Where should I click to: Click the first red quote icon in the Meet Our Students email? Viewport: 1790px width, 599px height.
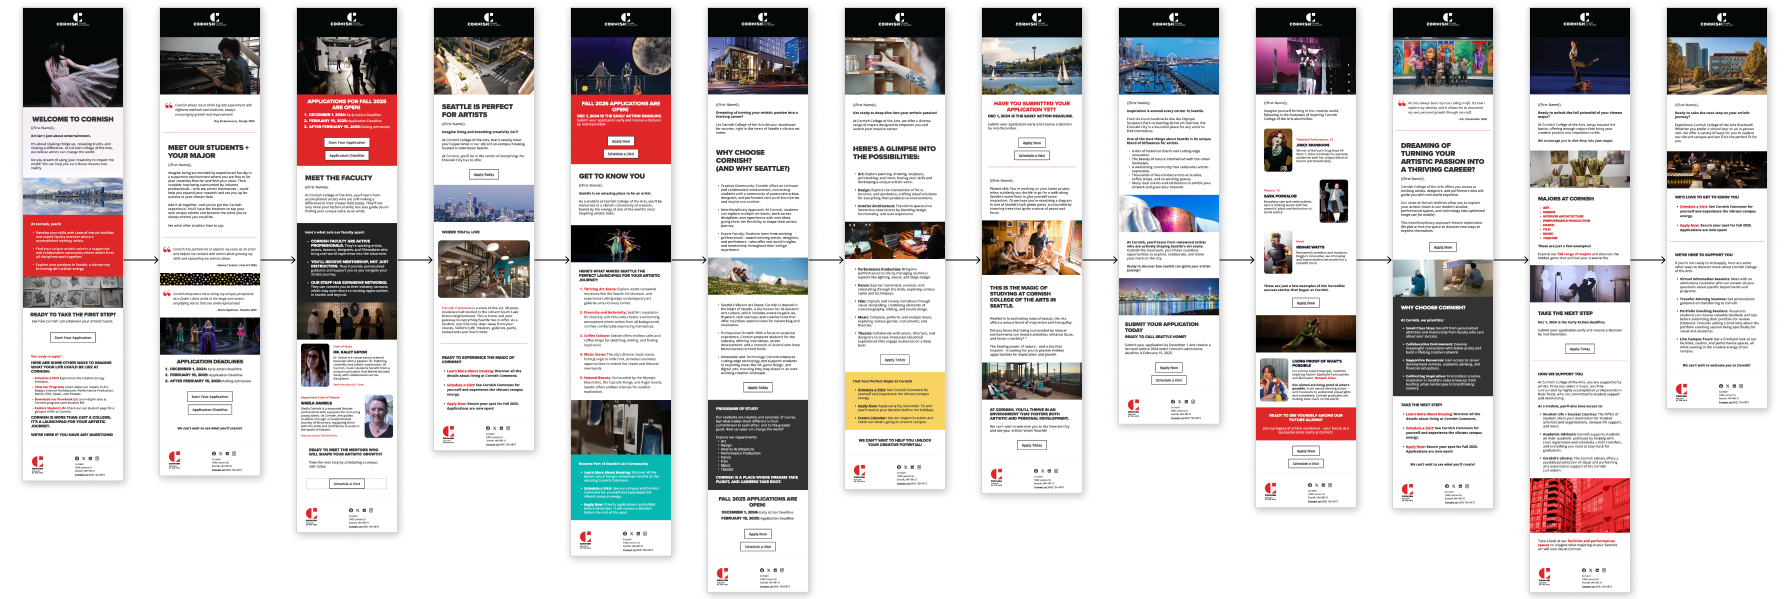point(169,104)
